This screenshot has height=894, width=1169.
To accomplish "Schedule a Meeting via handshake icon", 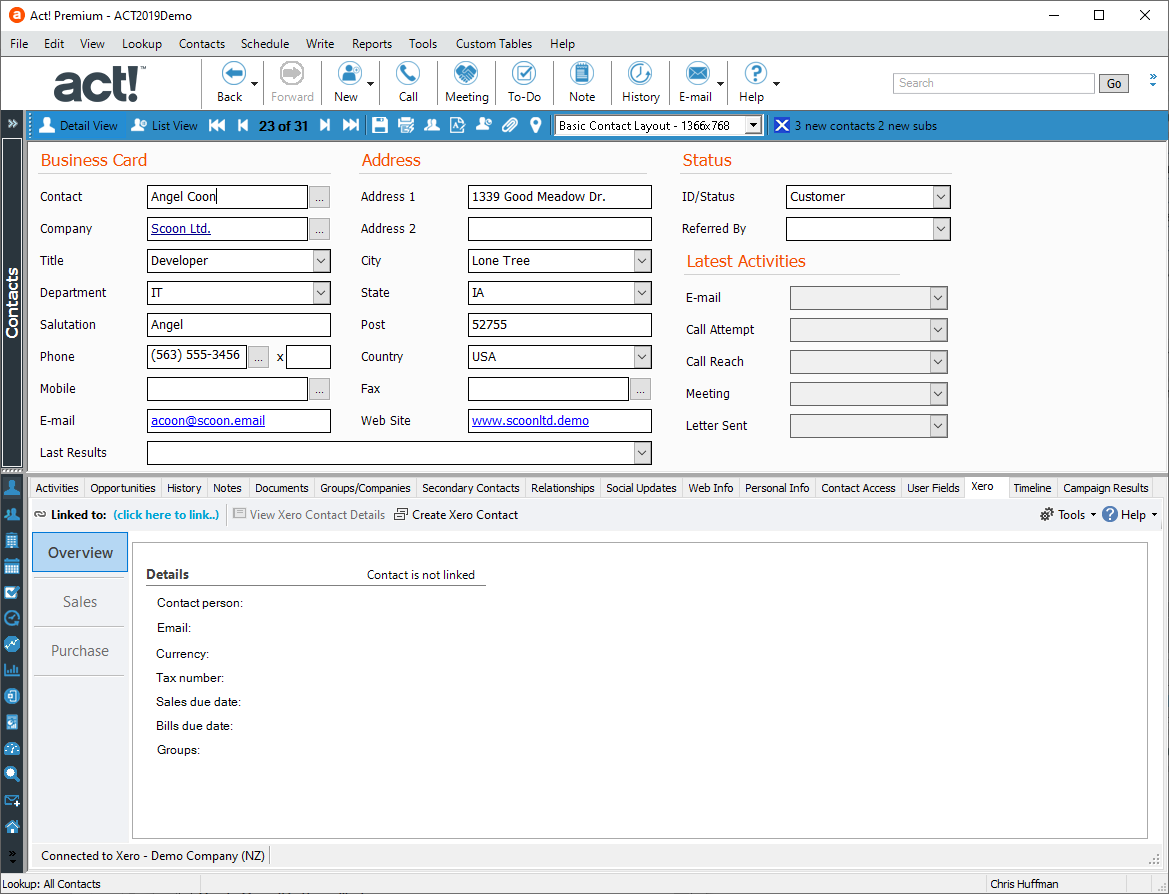I will tap(466, 82).
